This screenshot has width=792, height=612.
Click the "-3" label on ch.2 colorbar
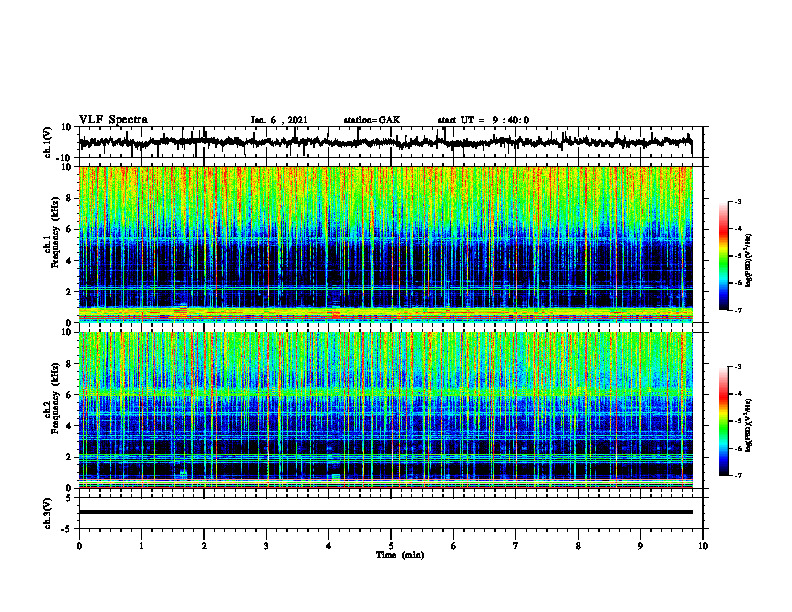[737, 367]
